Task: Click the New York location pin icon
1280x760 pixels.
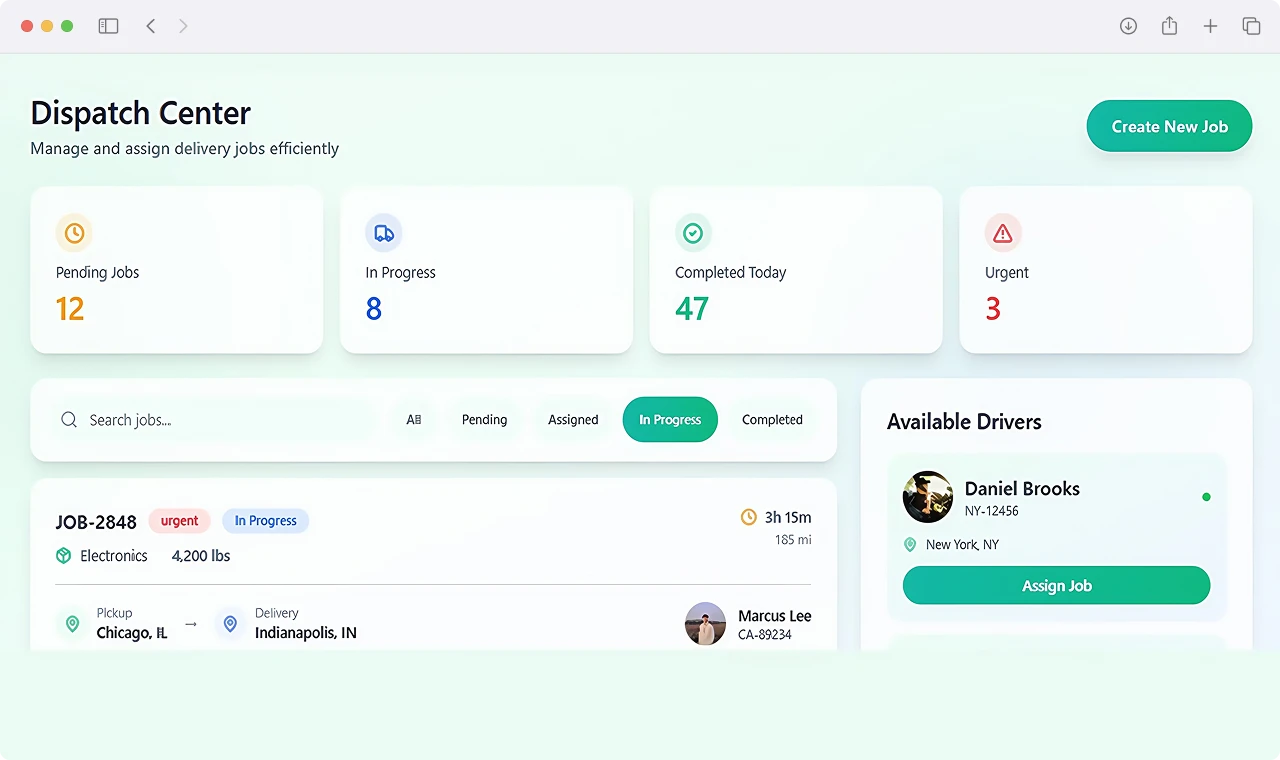Action: click(910, 545)
